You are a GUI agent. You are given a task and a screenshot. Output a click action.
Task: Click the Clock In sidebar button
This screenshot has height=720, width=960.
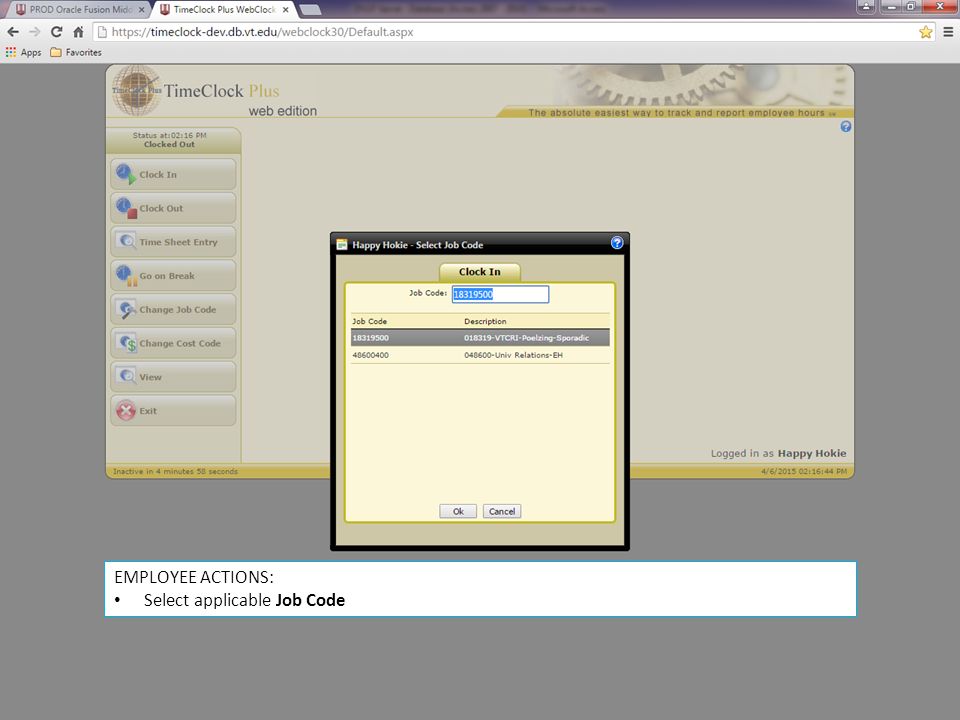[x=173, y=174]
